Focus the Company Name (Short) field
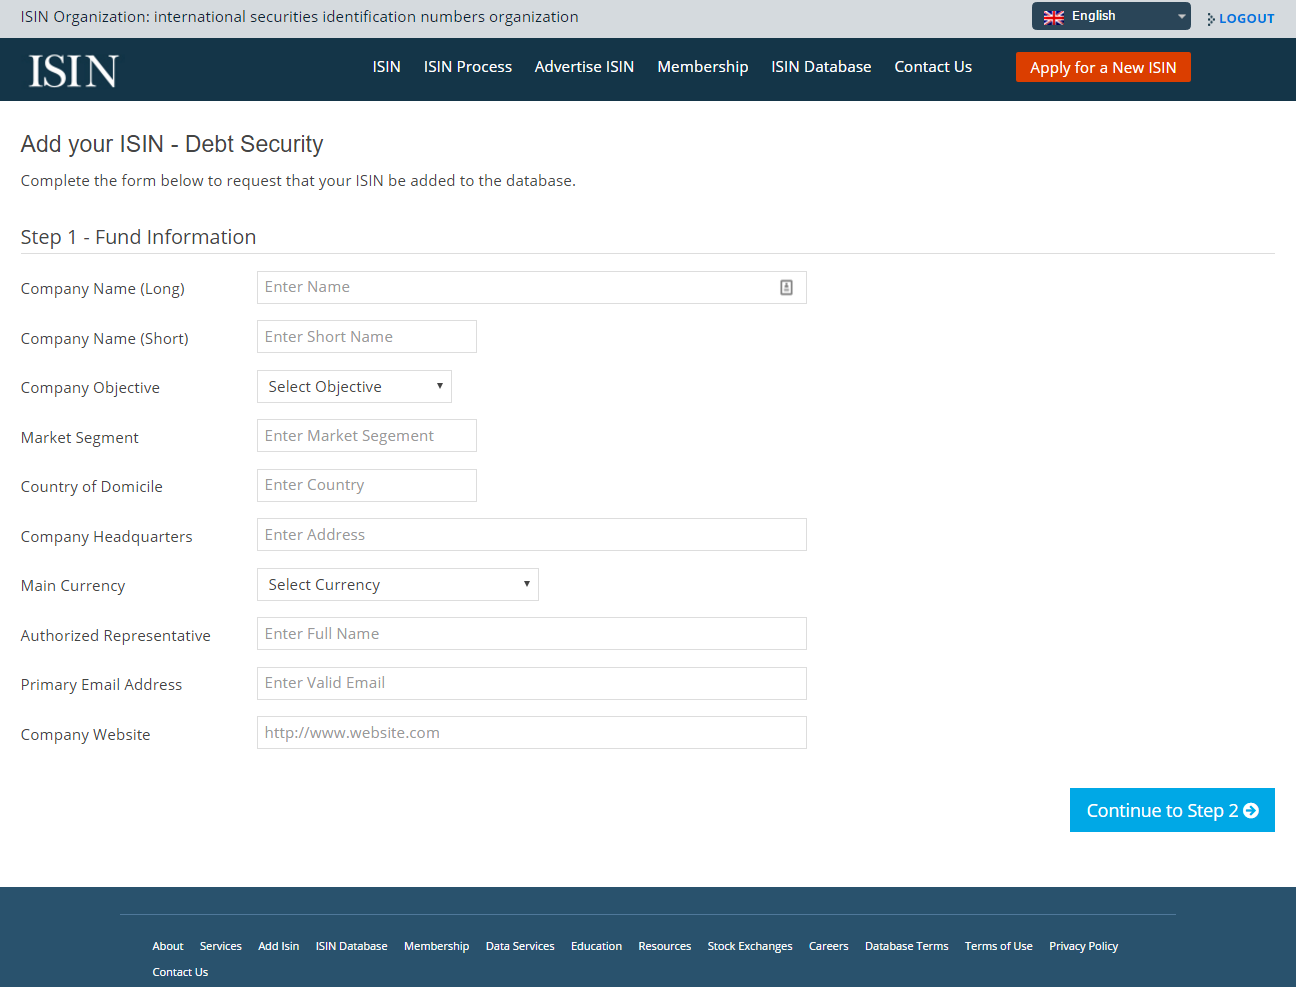The image size is (1296, 987). click(367, 337)
